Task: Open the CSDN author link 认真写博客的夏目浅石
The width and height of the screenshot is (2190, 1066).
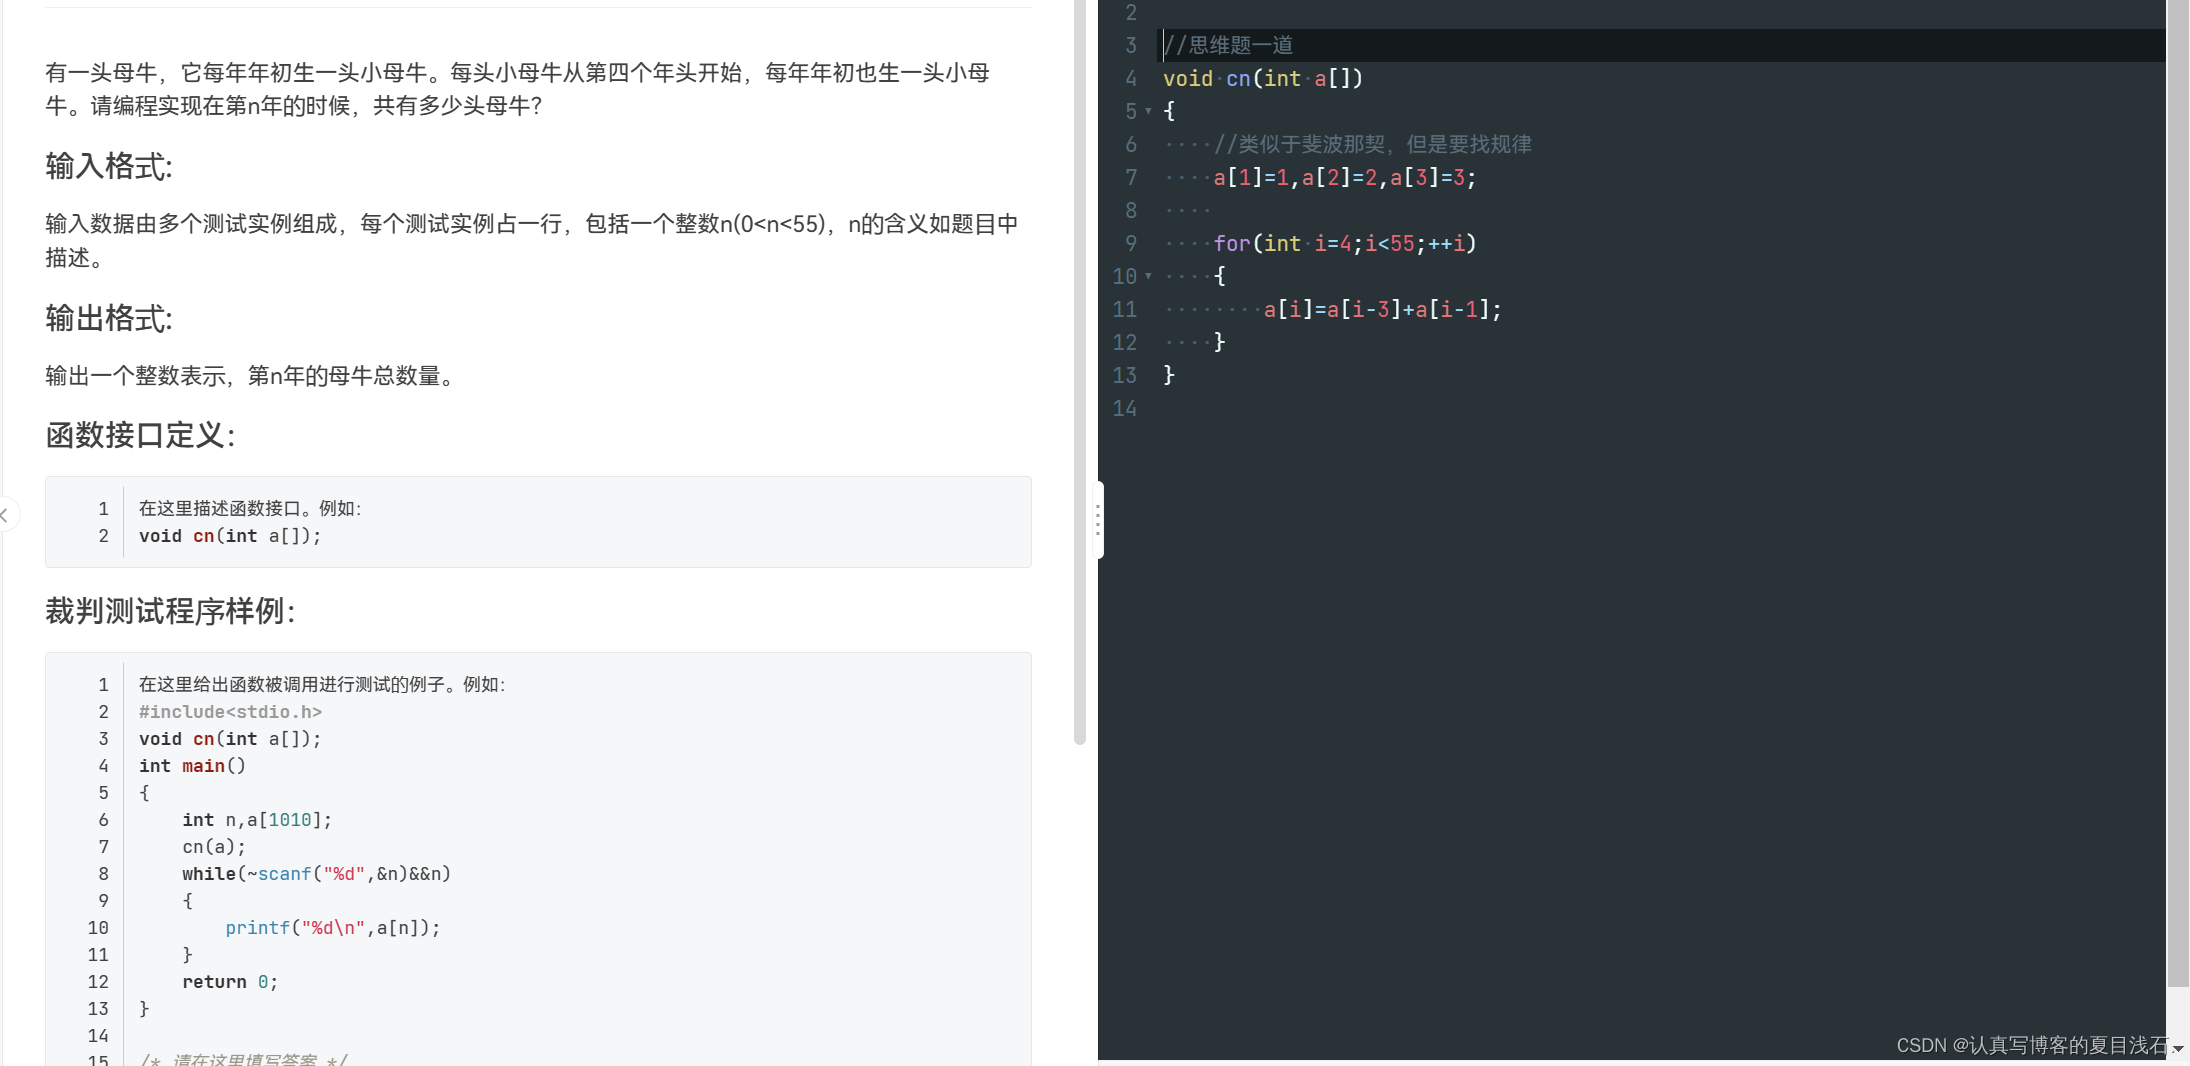Action: pyautogui.click(x=2058, y=1045)
